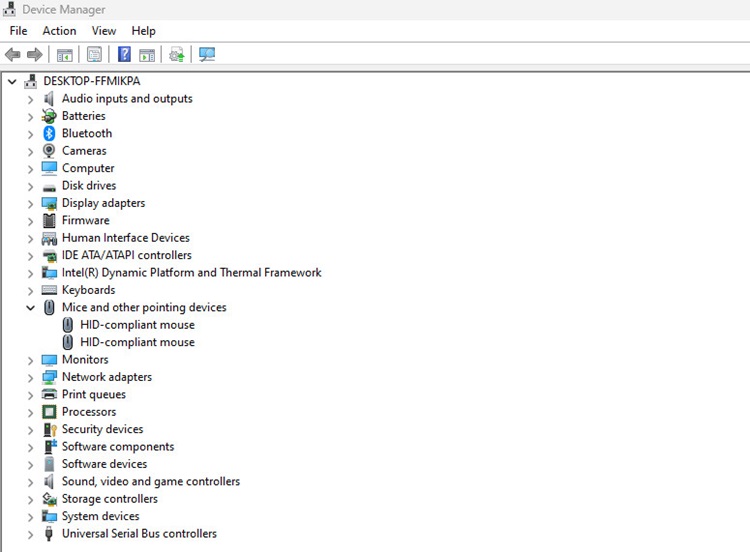Expand the Display adapters category
The image size is (750, 552).
[x=30, y=203]
